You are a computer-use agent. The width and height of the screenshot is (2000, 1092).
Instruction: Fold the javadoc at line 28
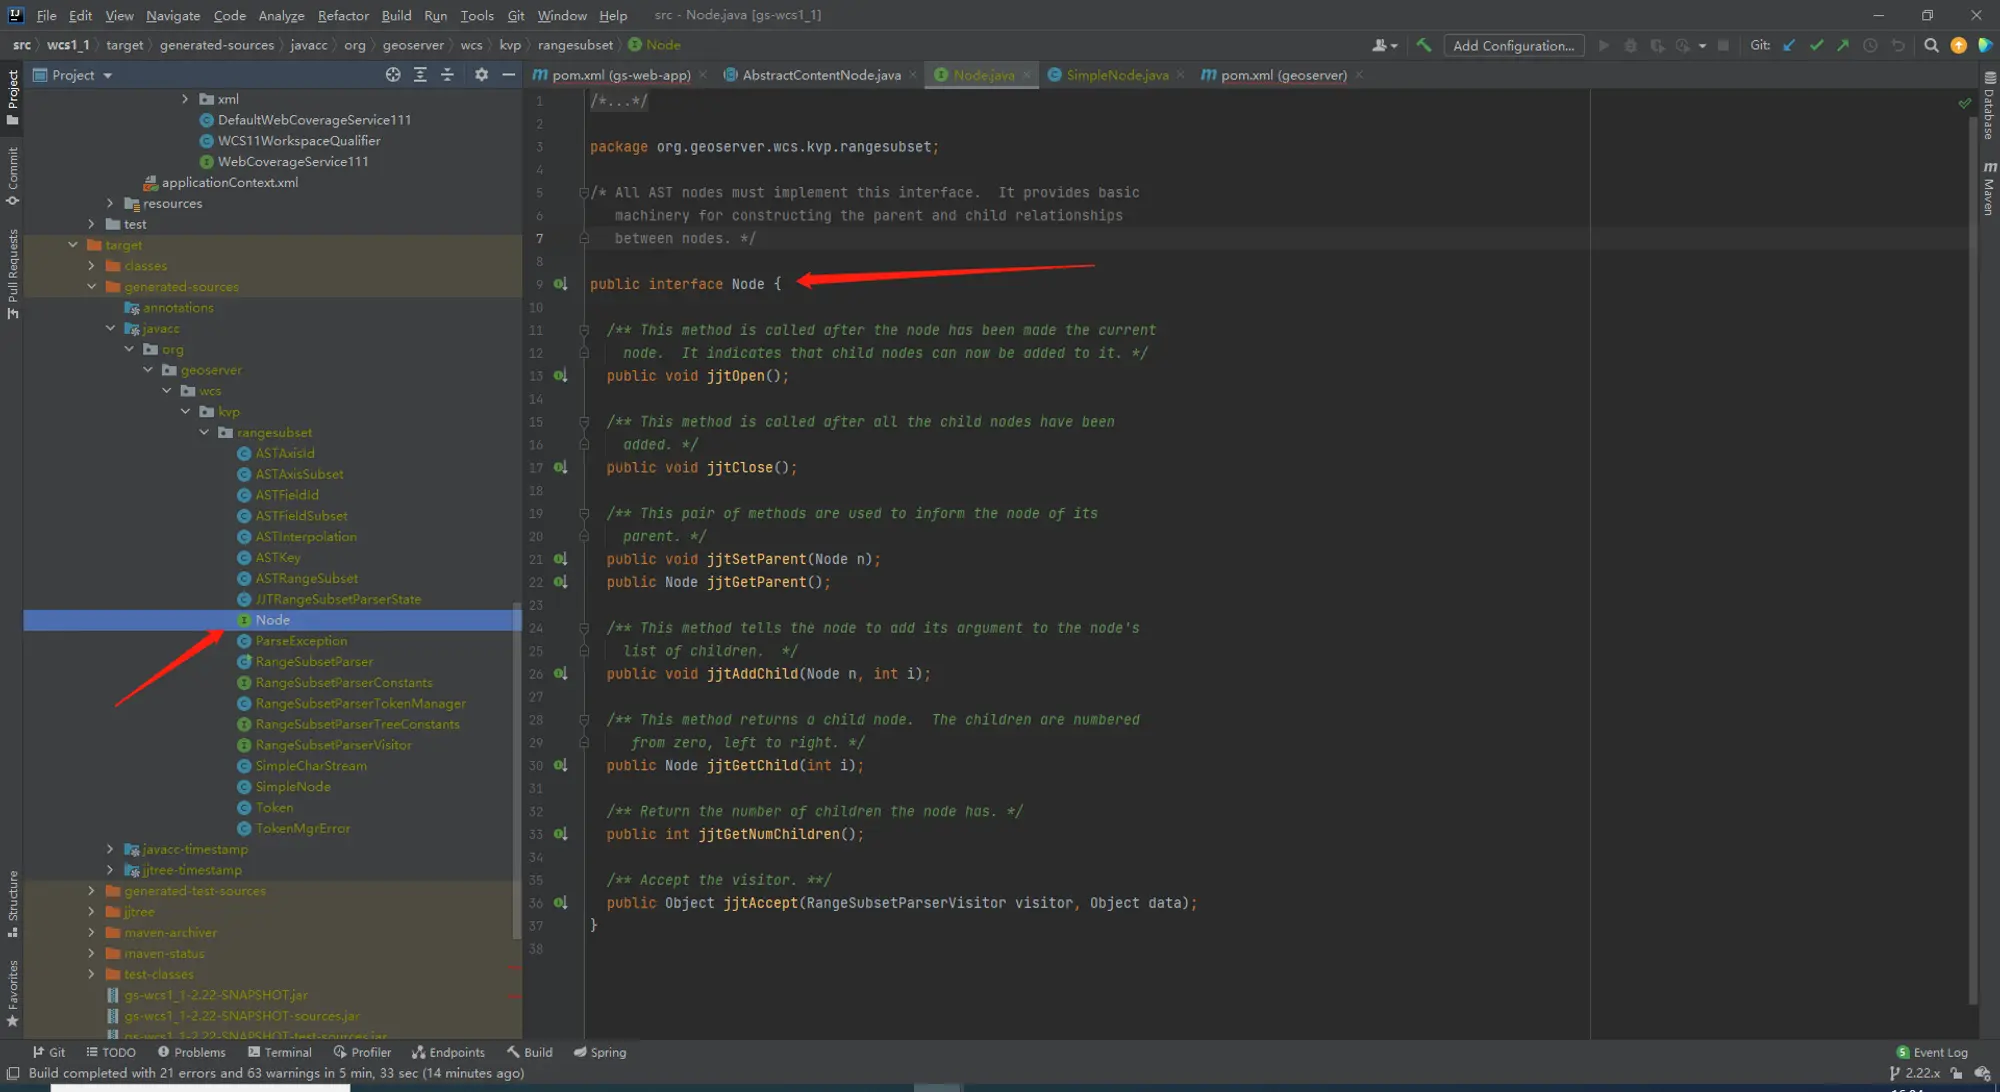pos(584,720)
